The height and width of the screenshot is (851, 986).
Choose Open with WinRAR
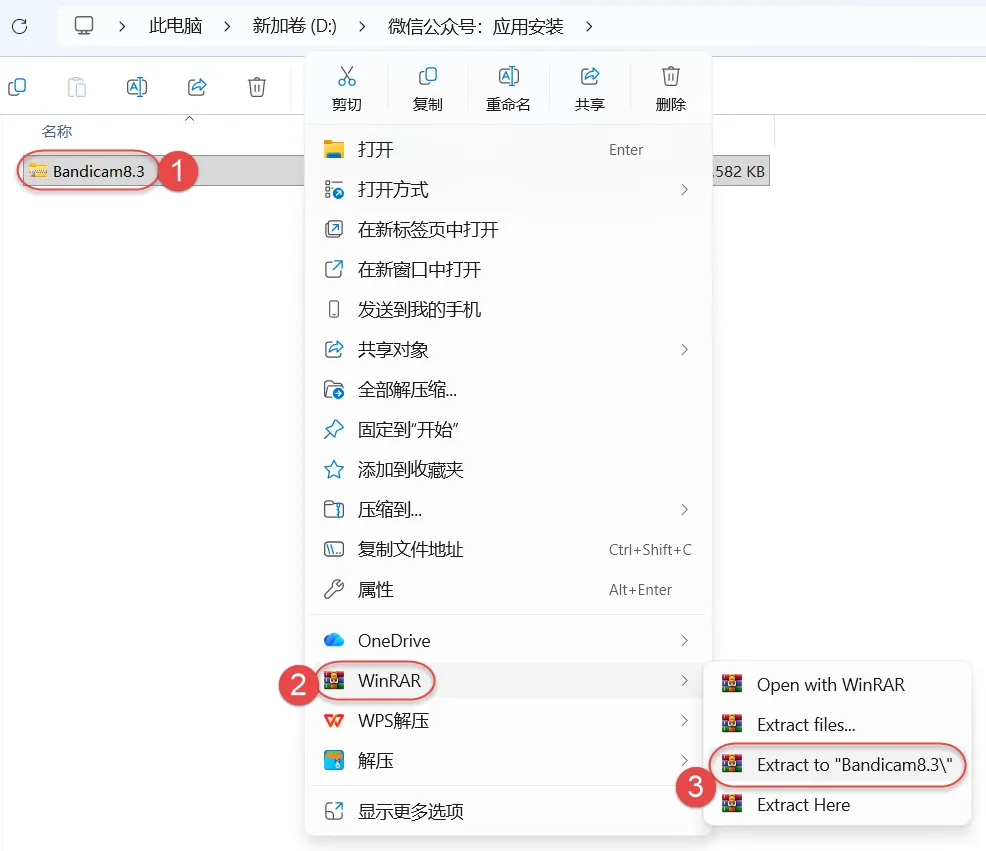[837, 684]
